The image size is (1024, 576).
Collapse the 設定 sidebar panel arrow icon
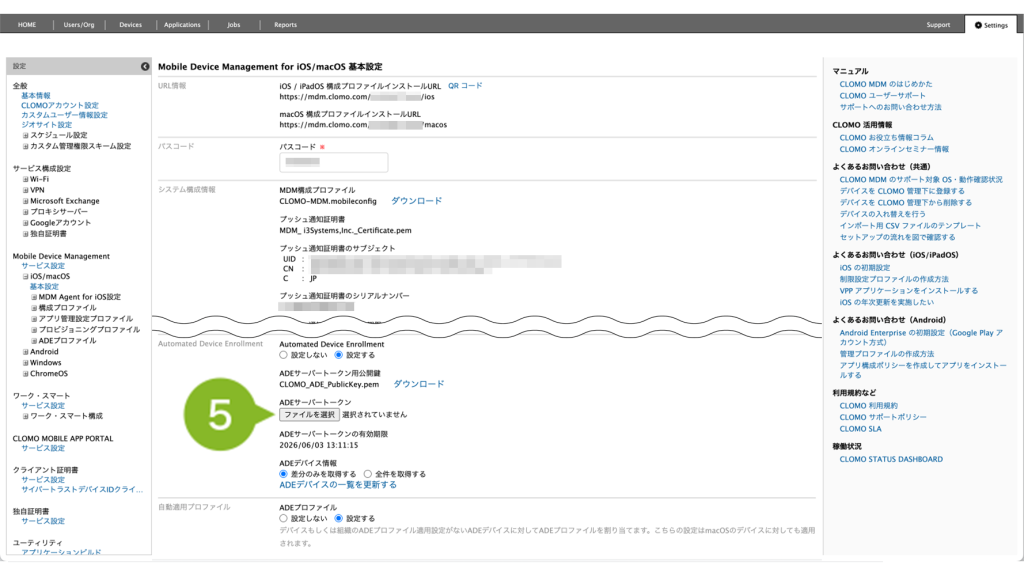[x=144, y=66]
